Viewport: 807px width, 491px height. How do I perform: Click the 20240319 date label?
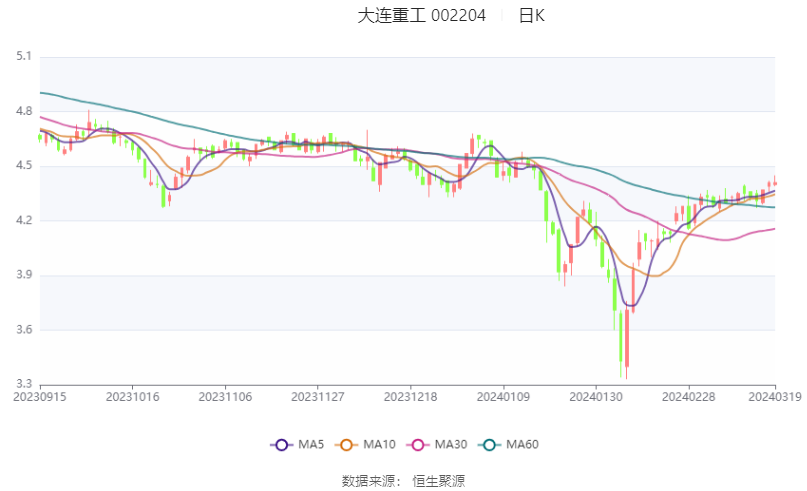775,397
